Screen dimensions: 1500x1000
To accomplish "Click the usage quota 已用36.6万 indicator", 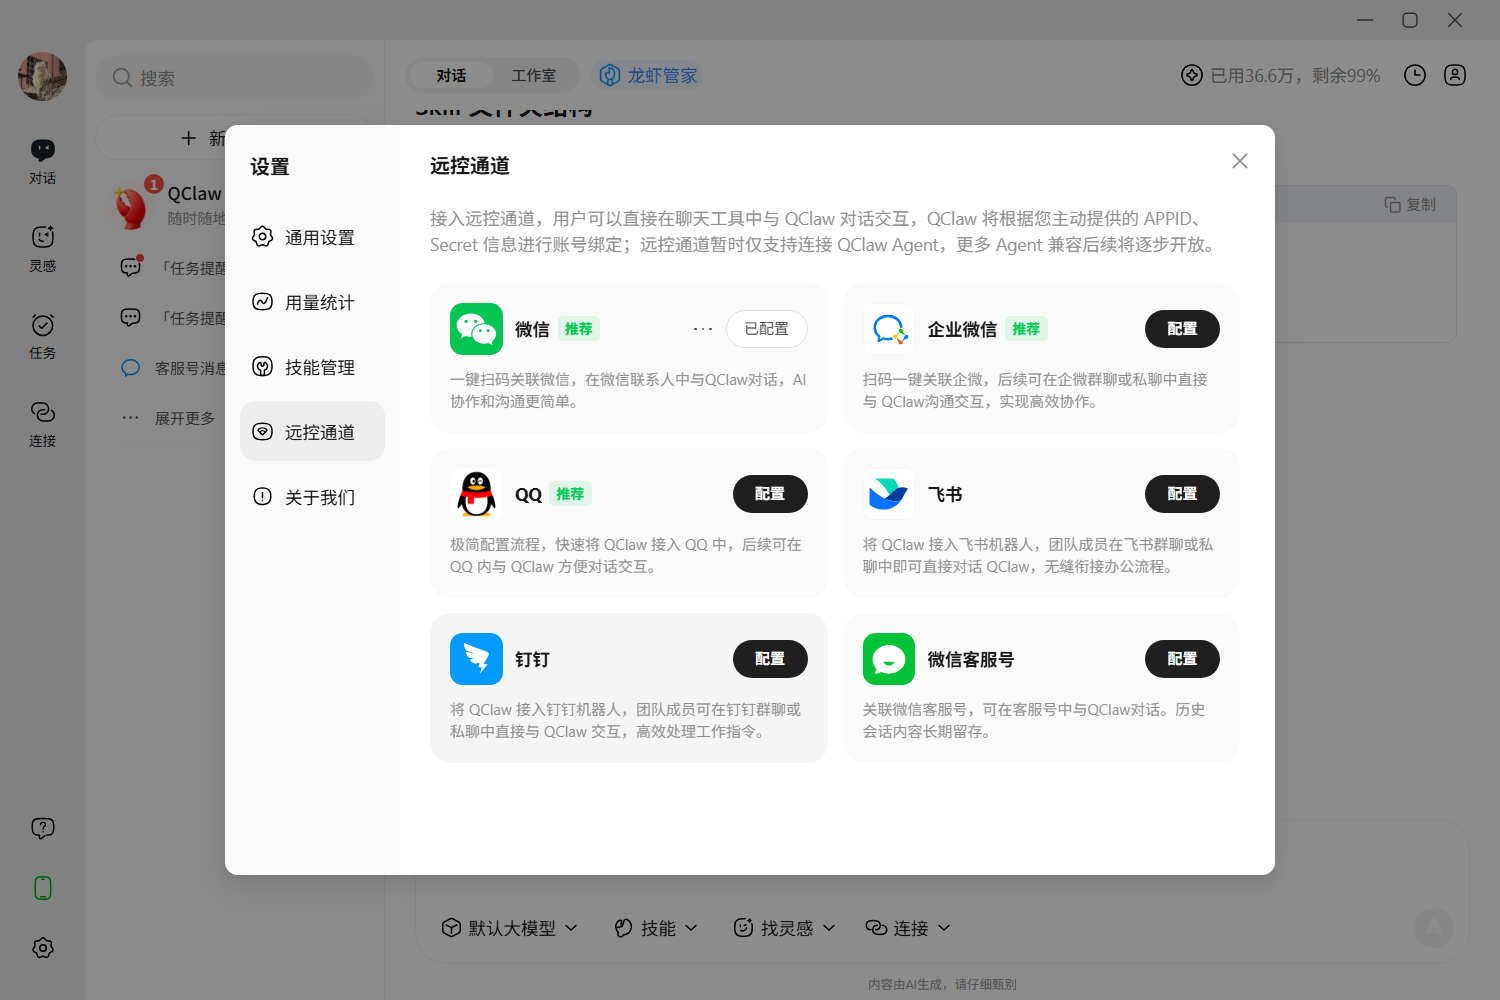I will pyautogui.click(x=1280, y=76).
